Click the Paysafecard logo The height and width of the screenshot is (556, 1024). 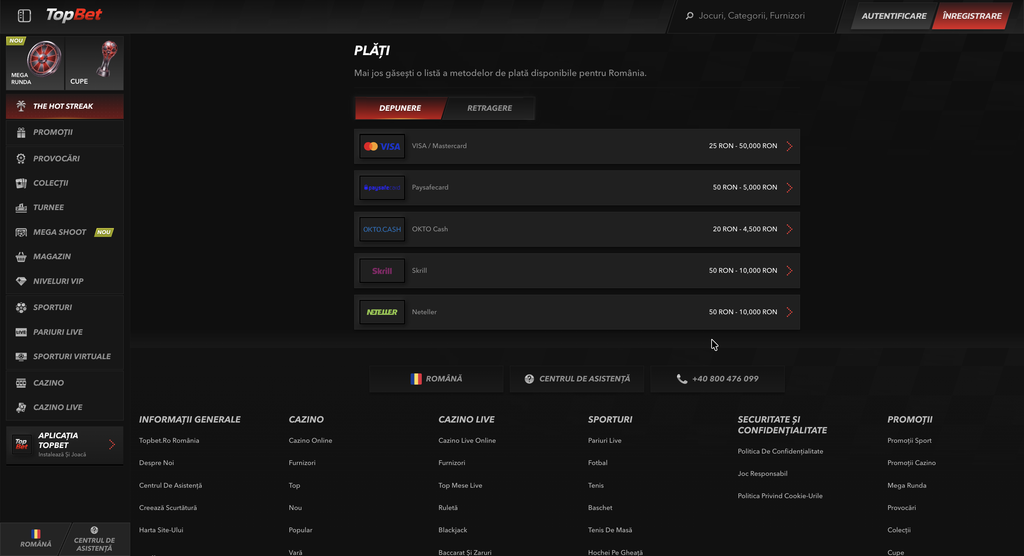[x=382, y=188]
